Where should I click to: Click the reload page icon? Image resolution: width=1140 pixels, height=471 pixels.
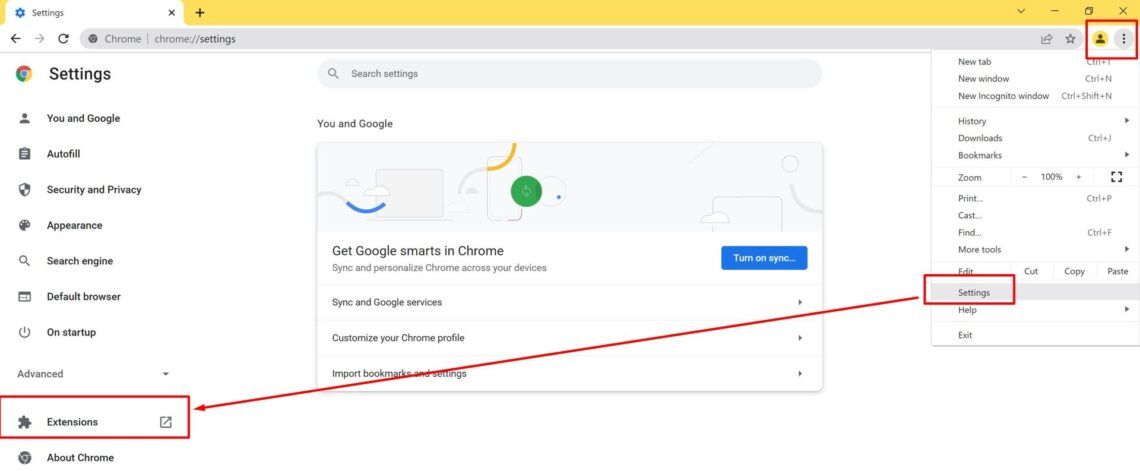pos(63,39)
